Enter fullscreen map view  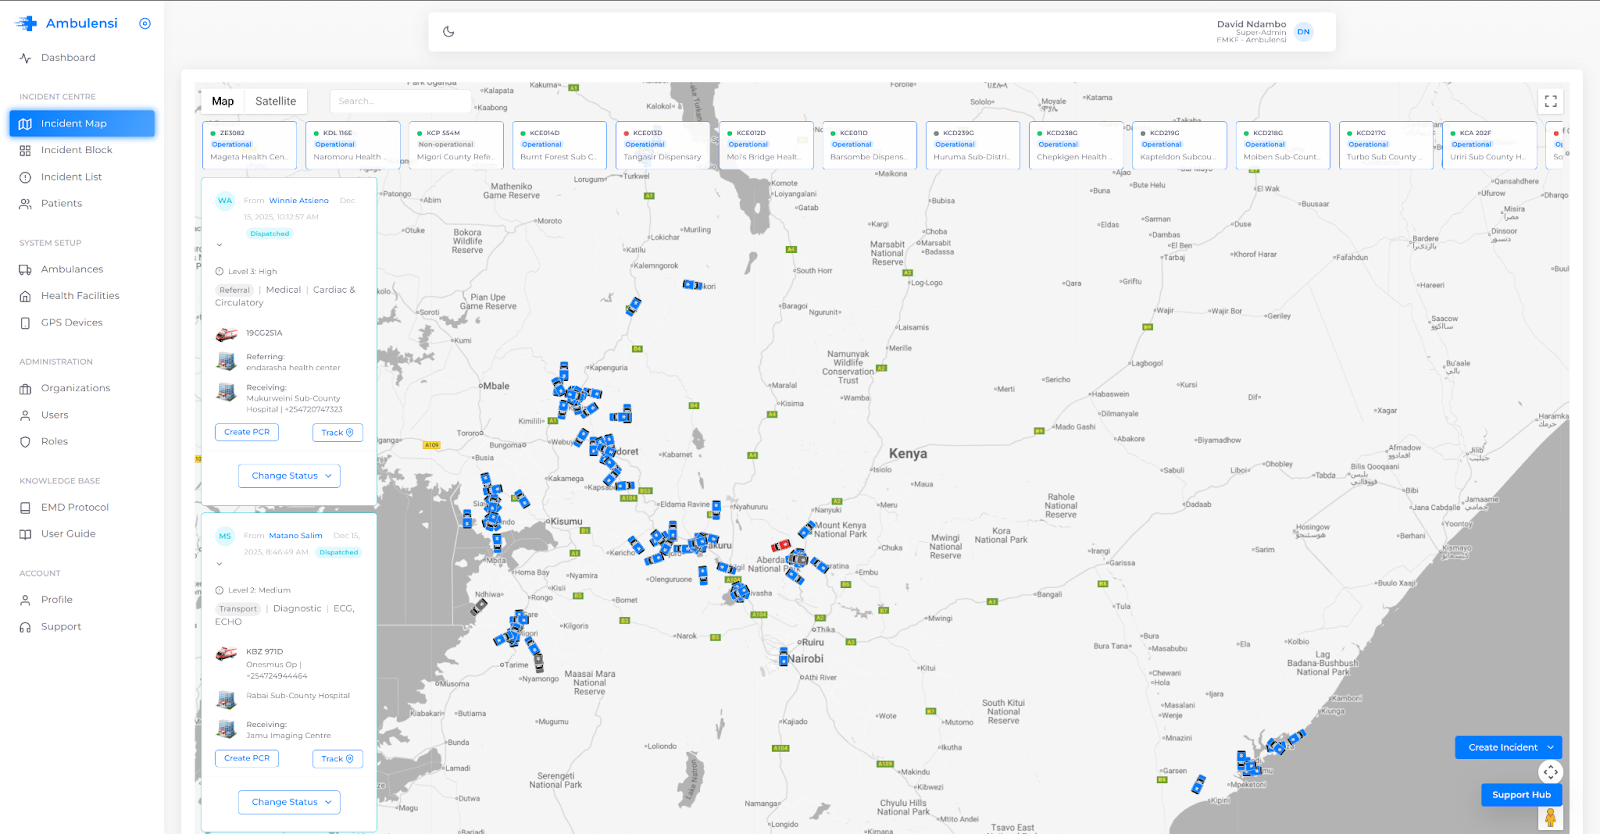tap(1550, 101)
